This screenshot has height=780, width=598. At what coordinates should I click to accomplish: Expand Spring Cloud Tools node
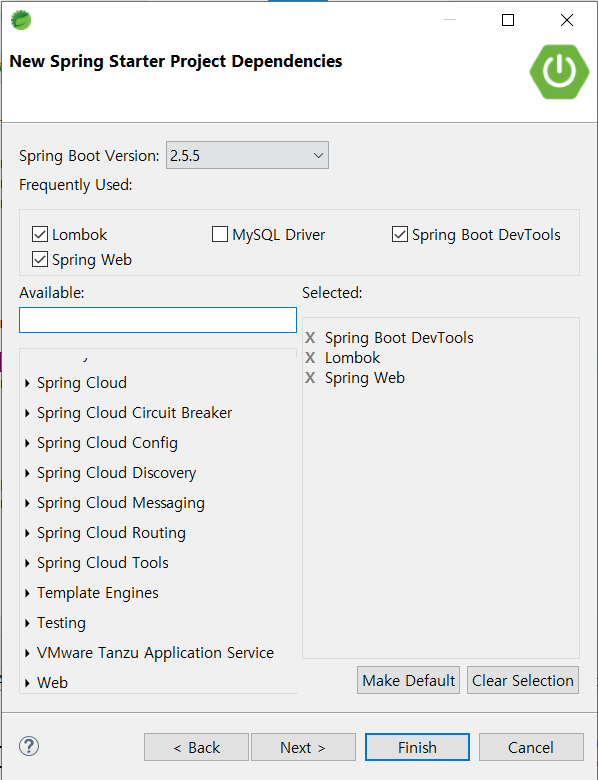(27, 563)
